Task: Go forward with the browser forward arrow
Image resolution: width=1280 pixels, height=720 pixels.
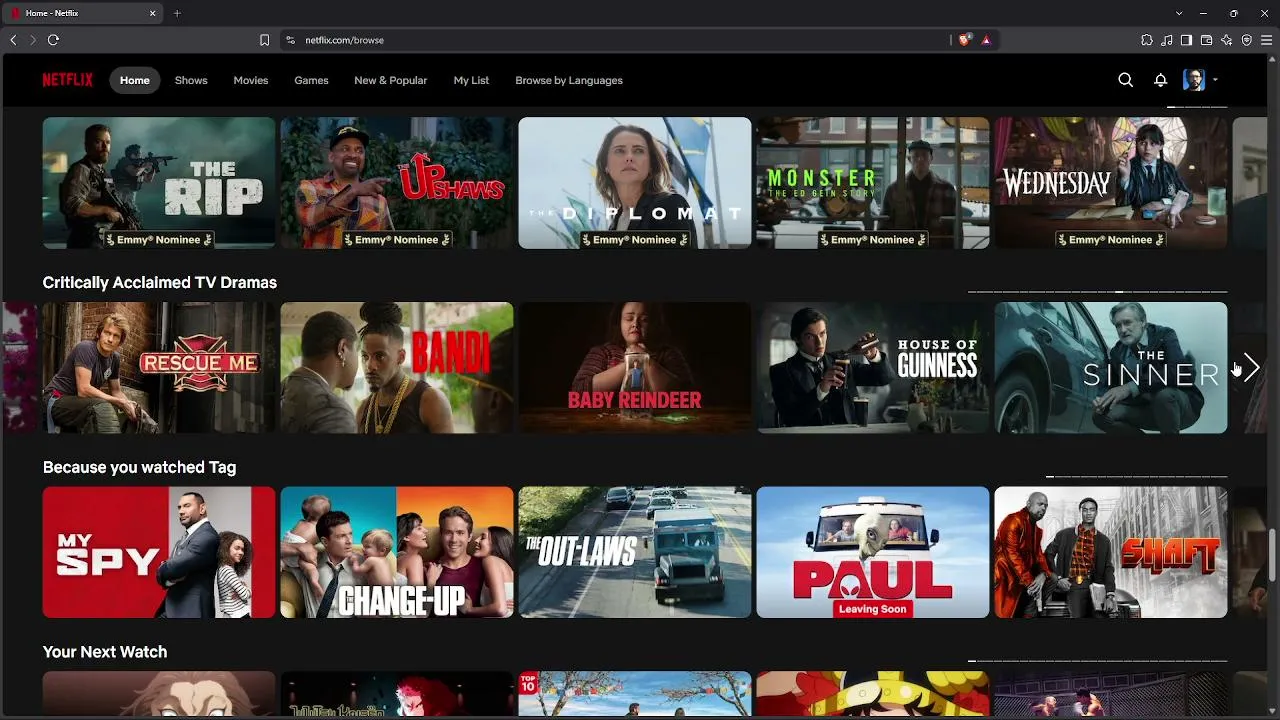Action: pos(33,40)
